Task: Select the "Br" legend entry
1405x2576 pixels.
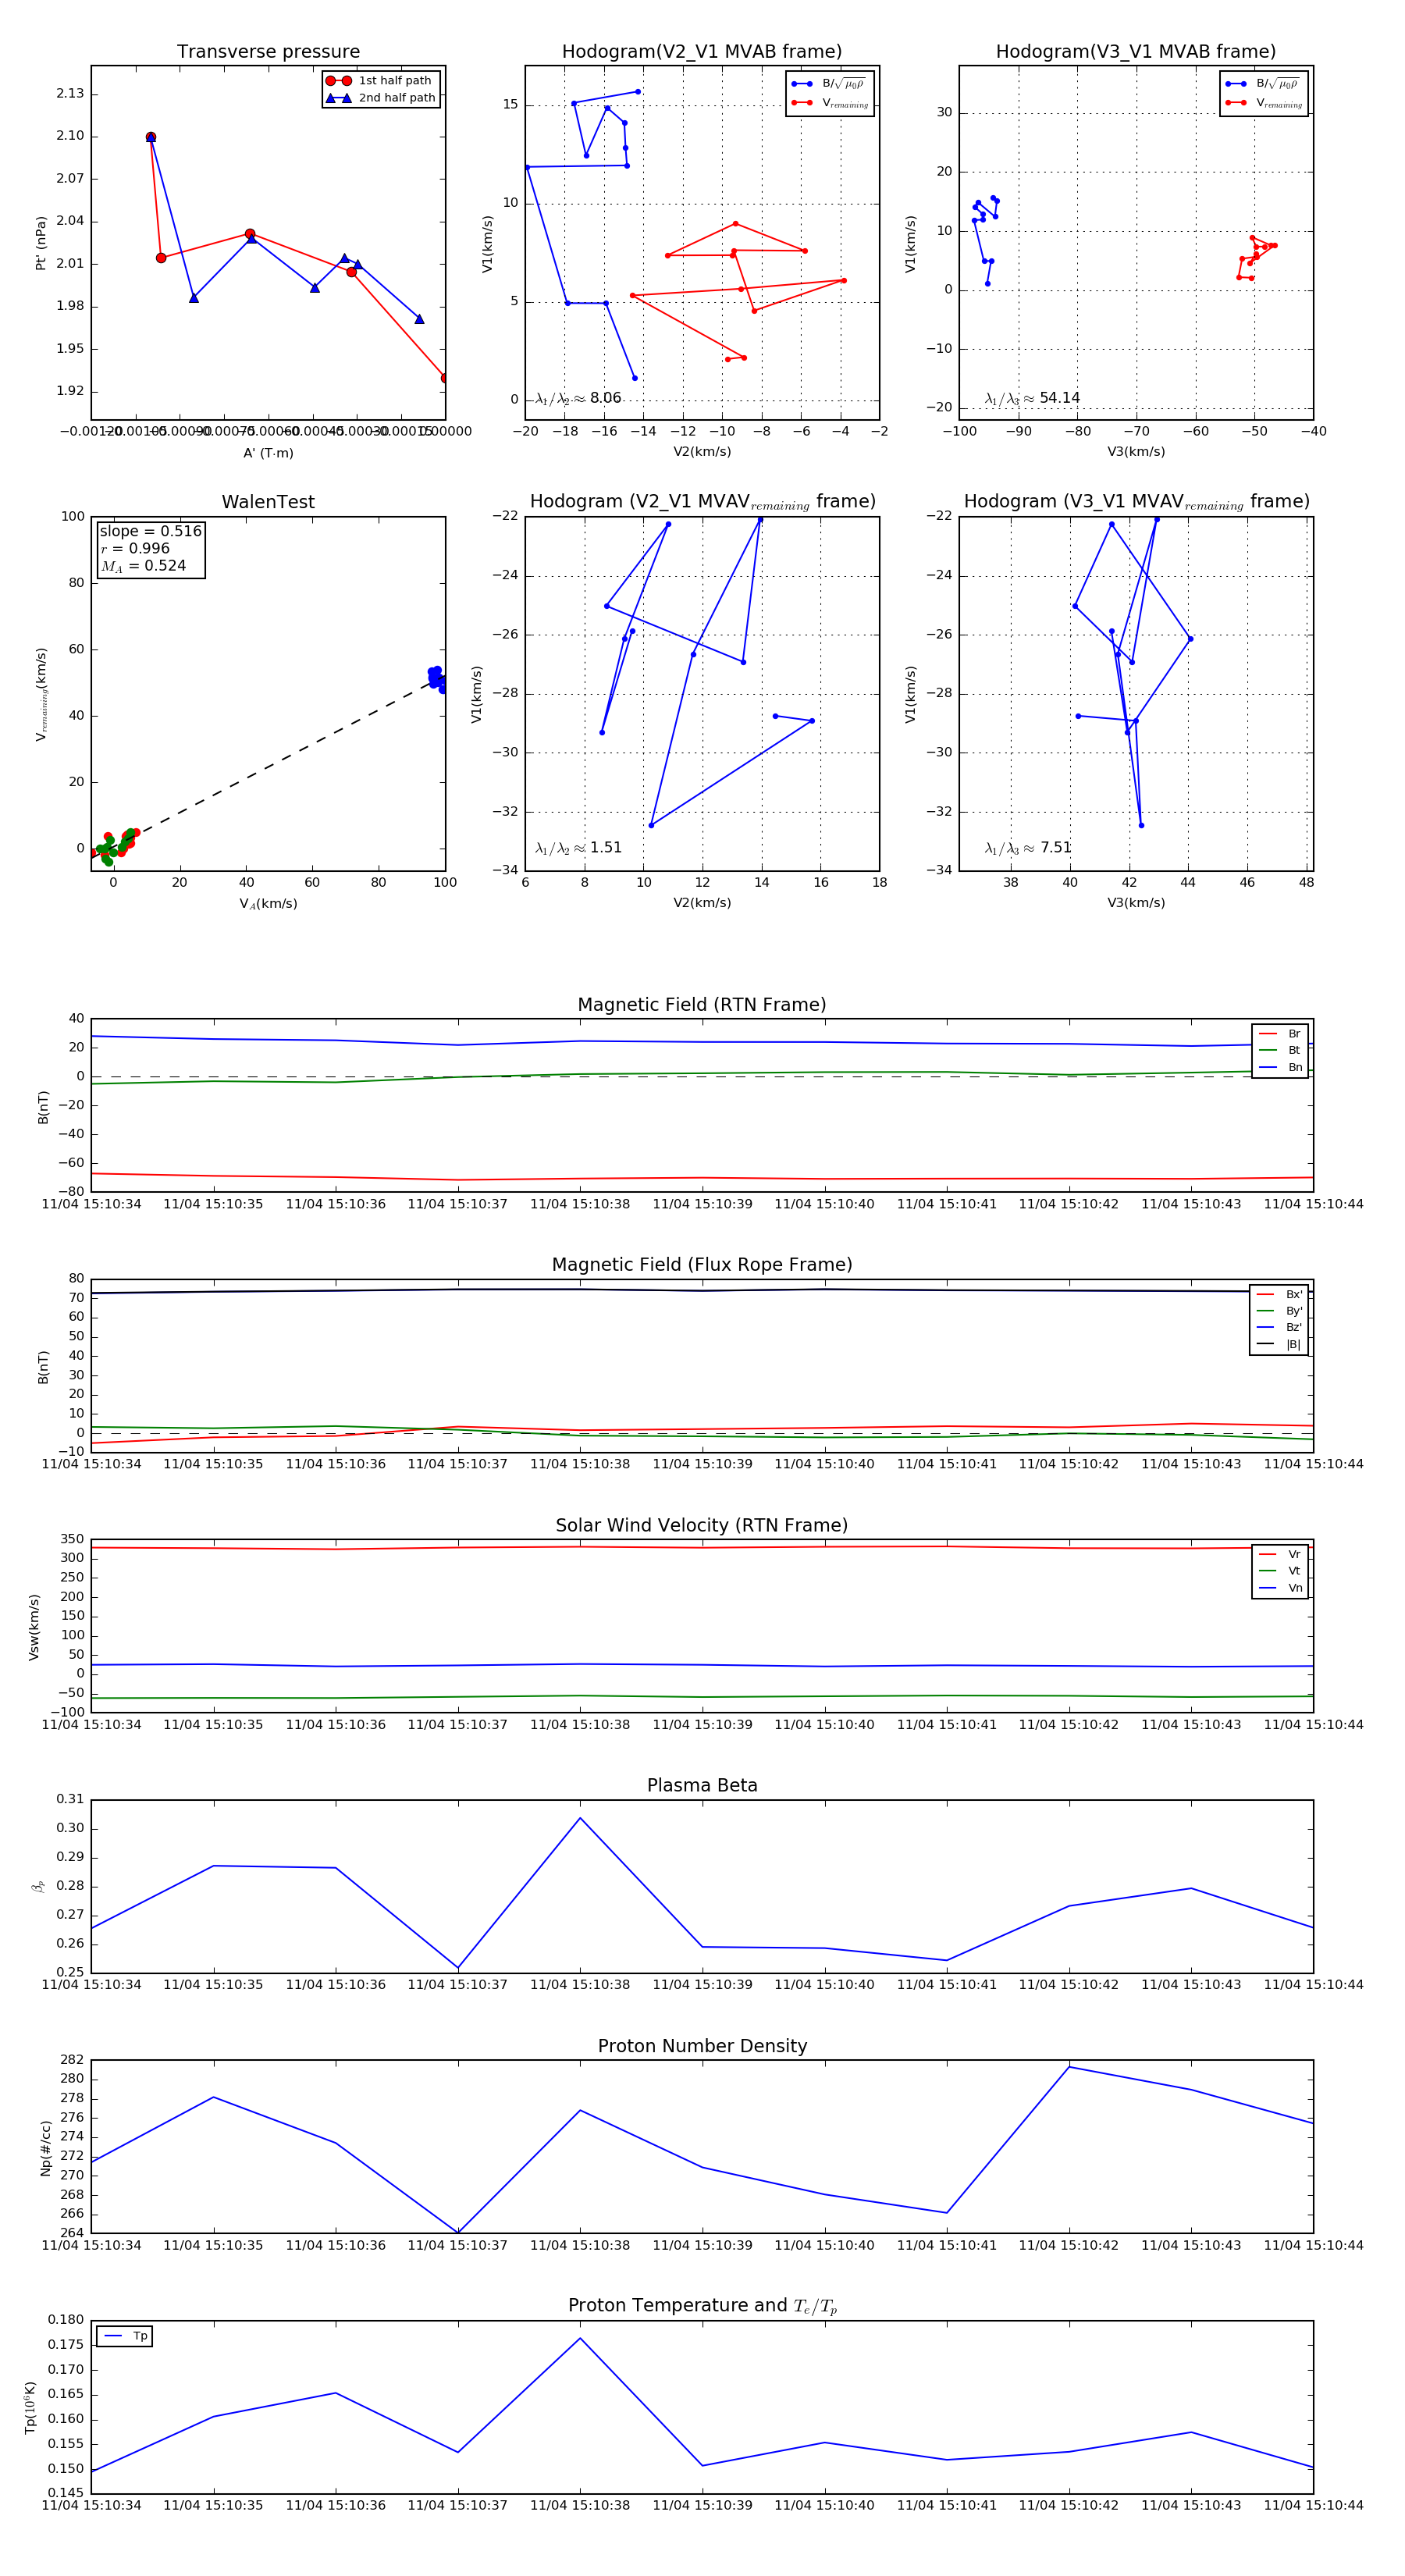Action: coord(1280,1034)
